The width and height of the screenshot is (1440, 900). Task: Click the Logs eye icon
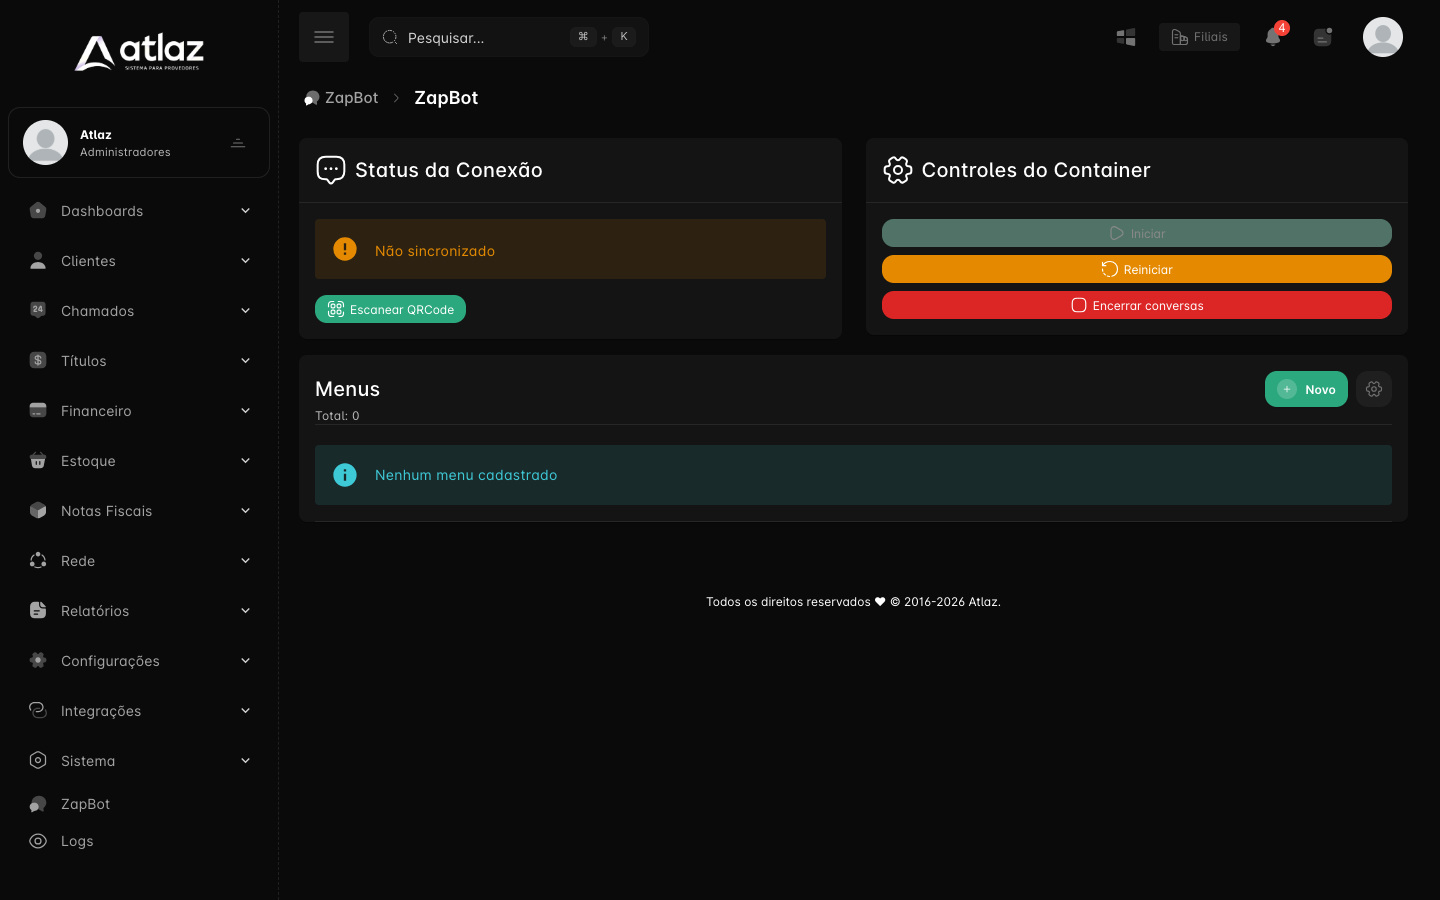(x=38, y=841)
